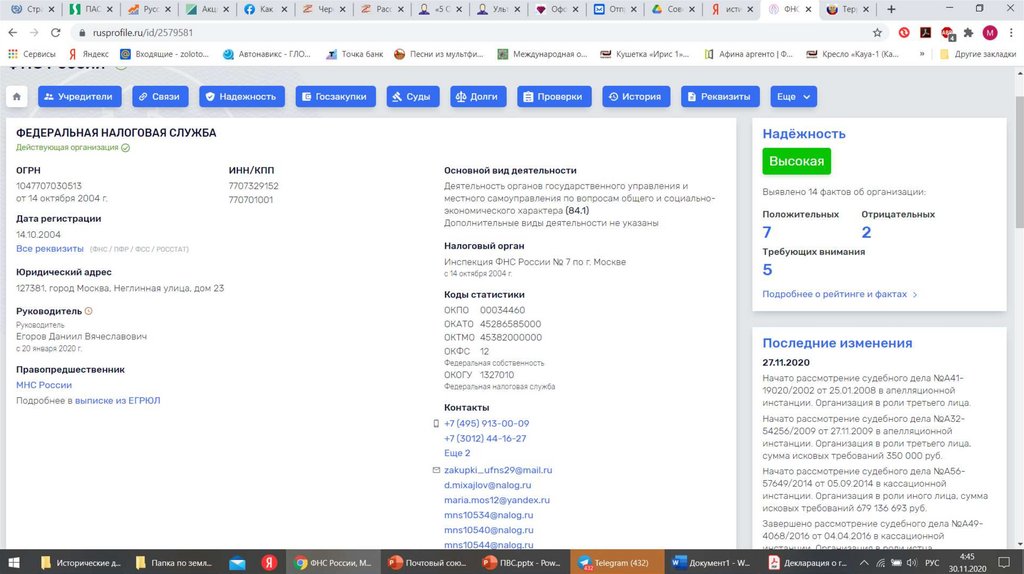Click the browser forward arrow
Viewport: 1024px width, 574px height.
34,33
